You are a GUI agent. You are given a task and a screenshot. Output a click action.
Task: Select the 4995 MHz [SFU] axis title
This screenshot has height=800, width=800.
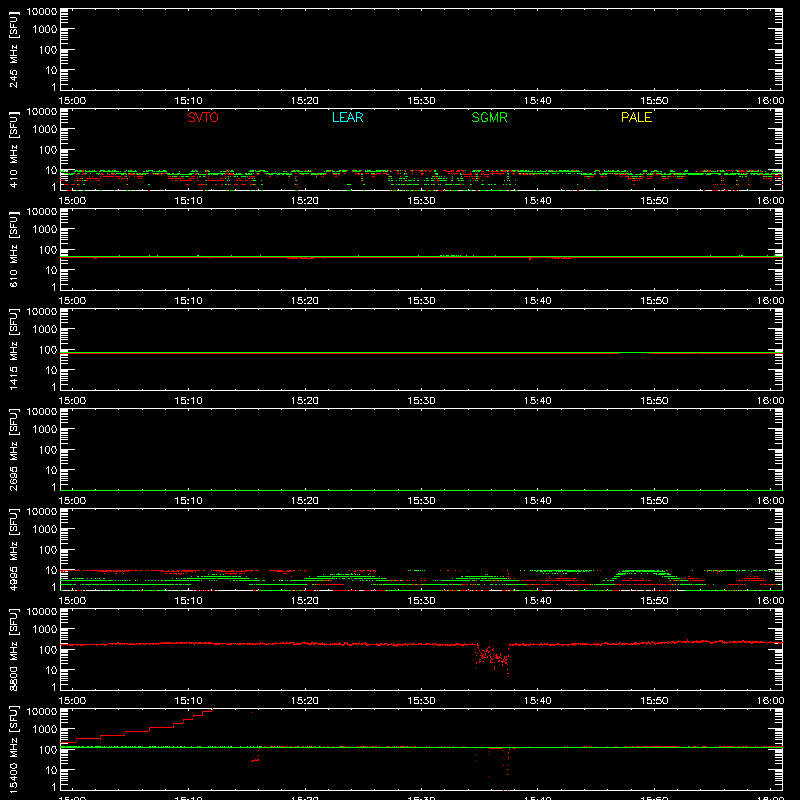tap(14, 549)
